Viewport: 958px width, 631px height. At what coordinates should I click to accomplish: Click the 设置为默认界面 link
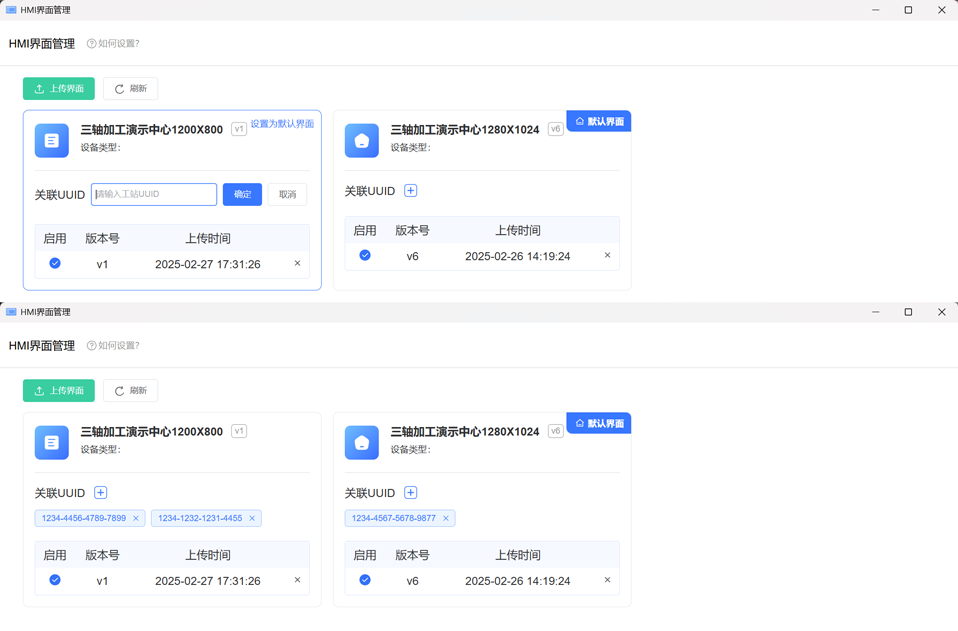click(282, 124)
